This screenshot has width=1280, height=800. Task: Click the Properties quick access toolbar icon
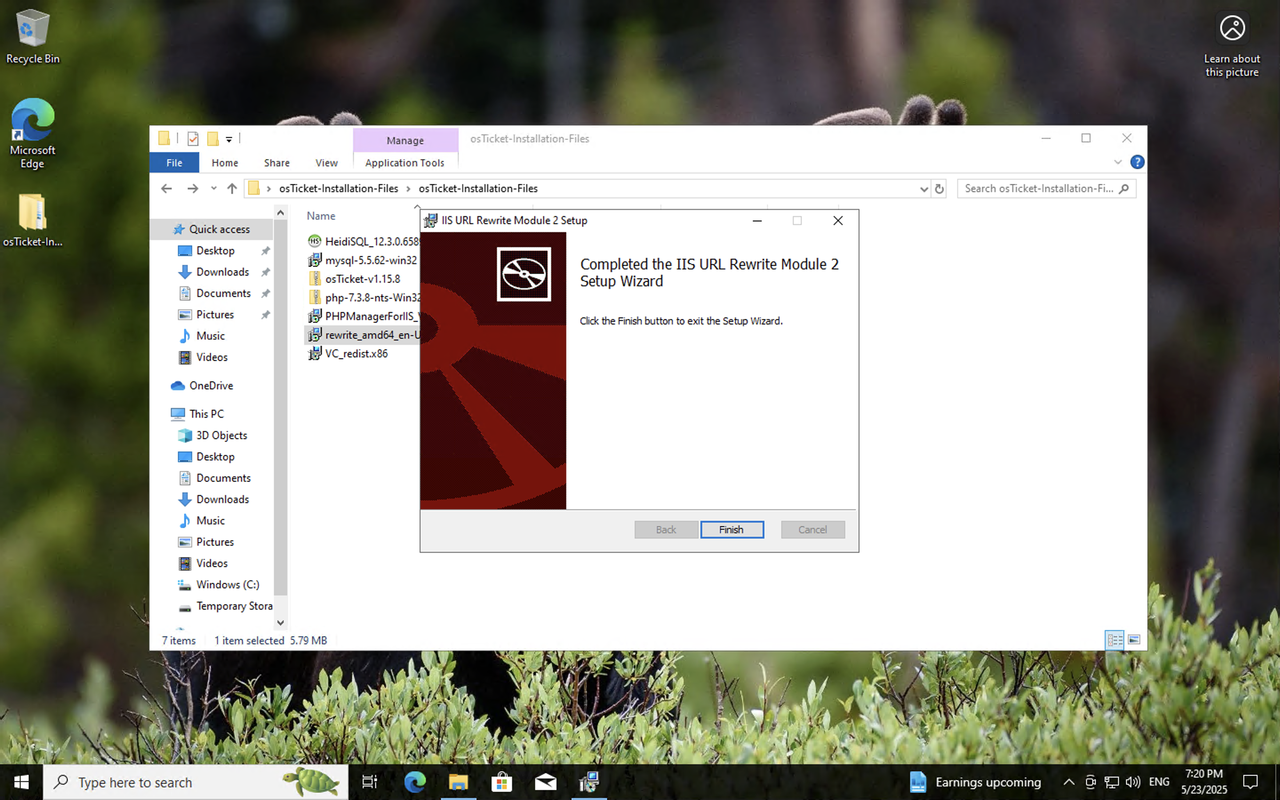193,139
